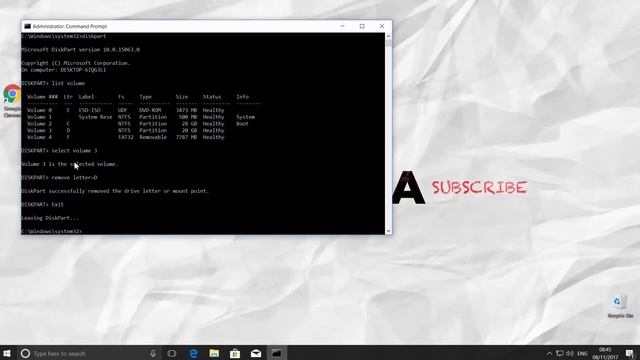
Task: Open the clock showing 08/11/2017
Action: [605, 353]
